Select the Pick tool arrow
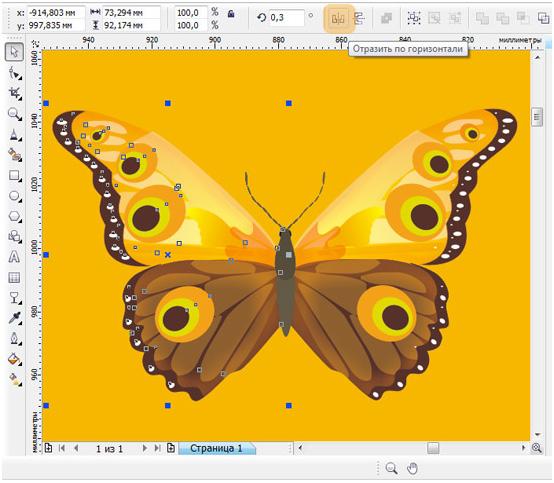554x483 pixels. pos(14,52)
